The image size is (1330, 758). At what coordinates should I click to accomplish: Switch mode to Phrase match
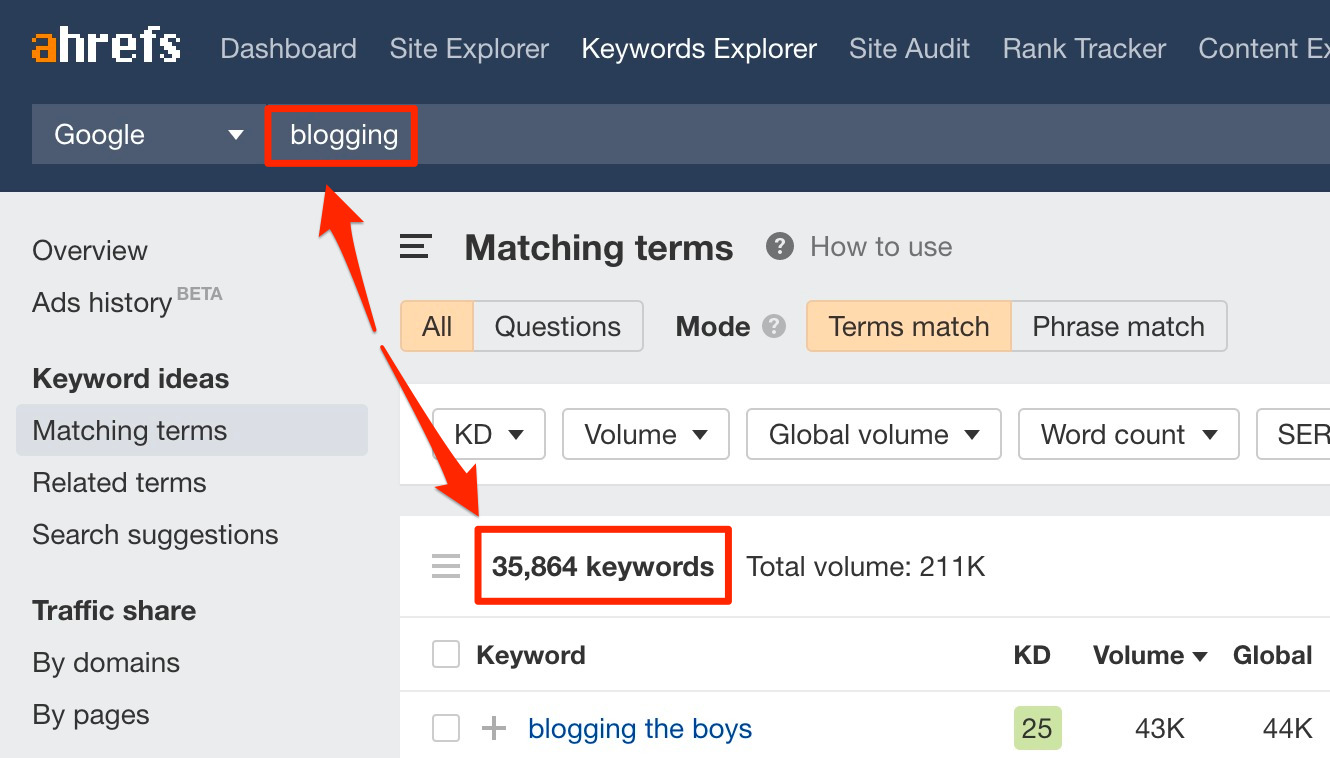pyautogui.click(x=1118, y=327)
